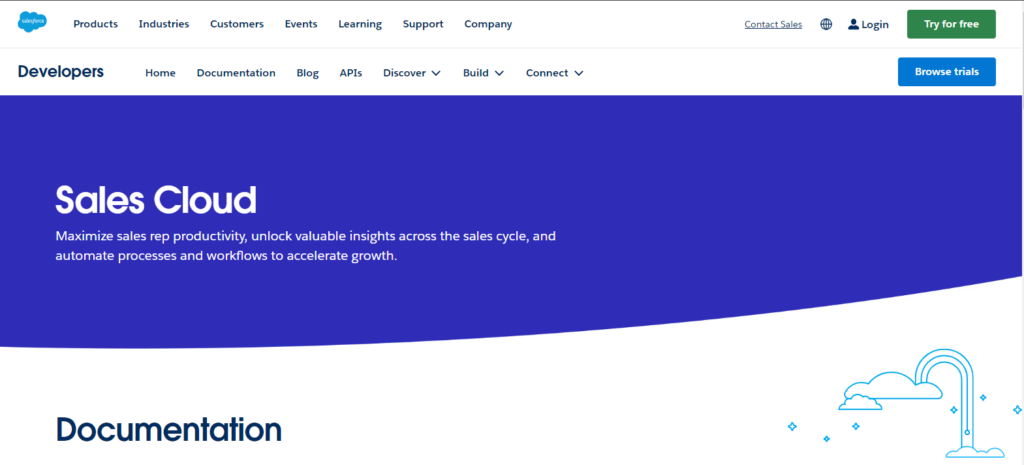Open the Events menu
Viewport: 1024px width, 465px height.
point(301,24)
